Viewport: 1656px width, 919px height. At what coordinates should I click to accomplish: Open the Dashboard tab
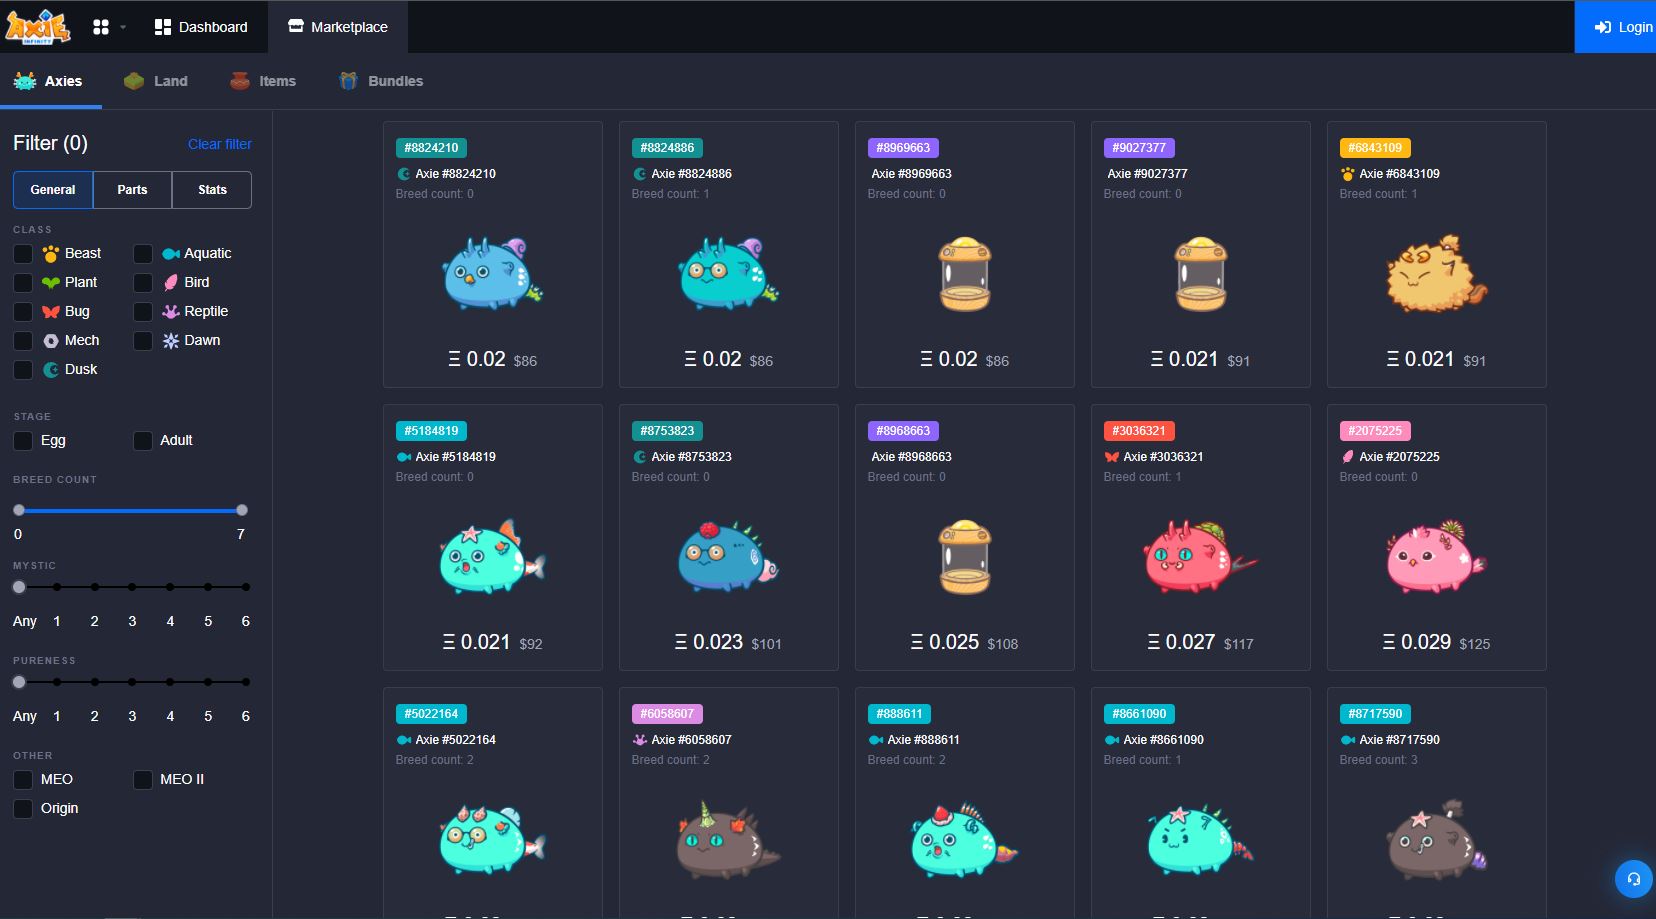coord(201,27)
